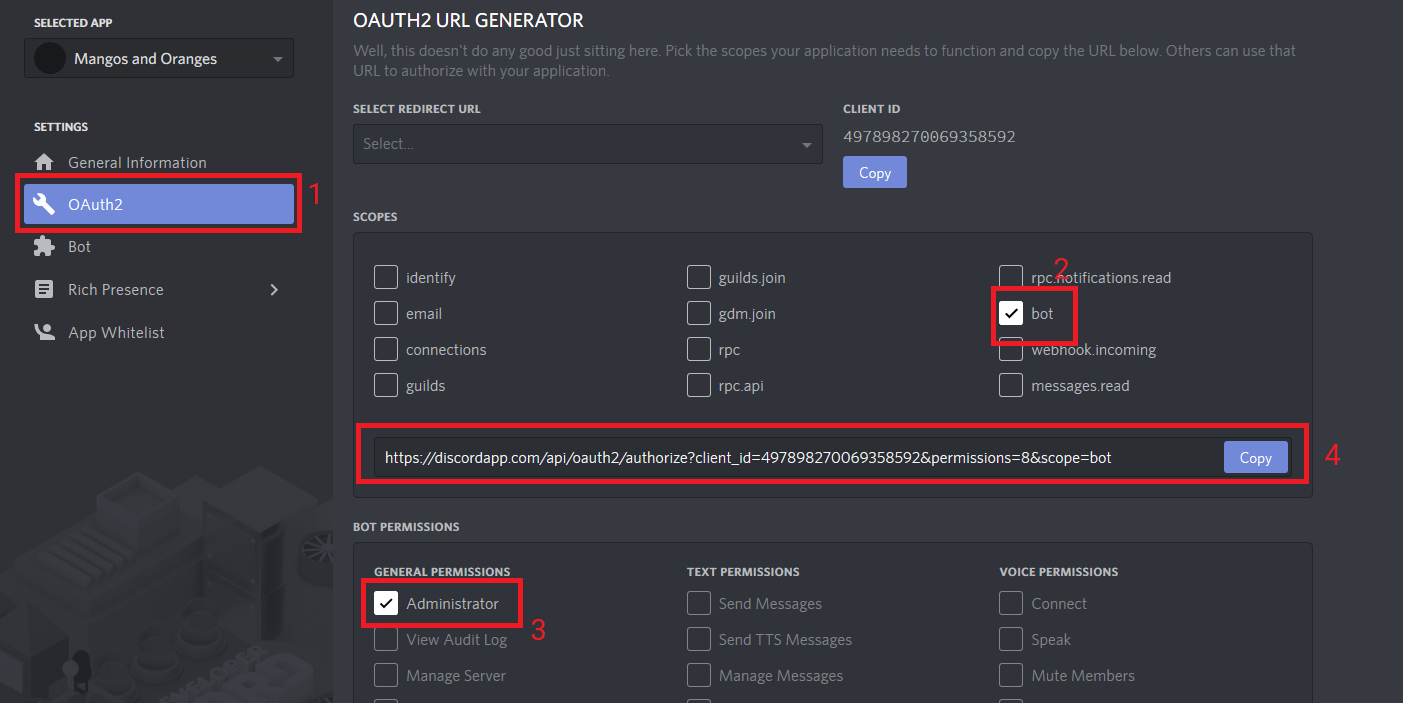Check the guilds.join scope
Viewport: 1403px width, 703px height.
pyautogui.click(x=699, y=277)
